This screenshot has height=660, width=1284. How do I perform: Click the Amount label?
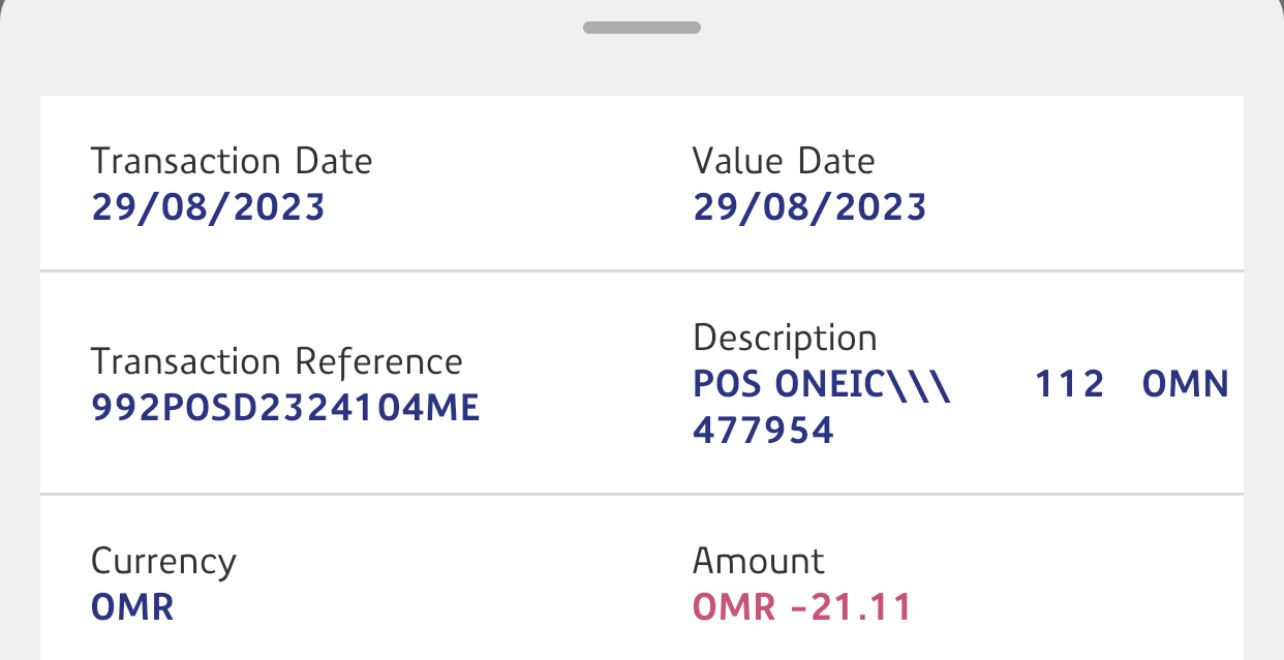coord(758,561)
